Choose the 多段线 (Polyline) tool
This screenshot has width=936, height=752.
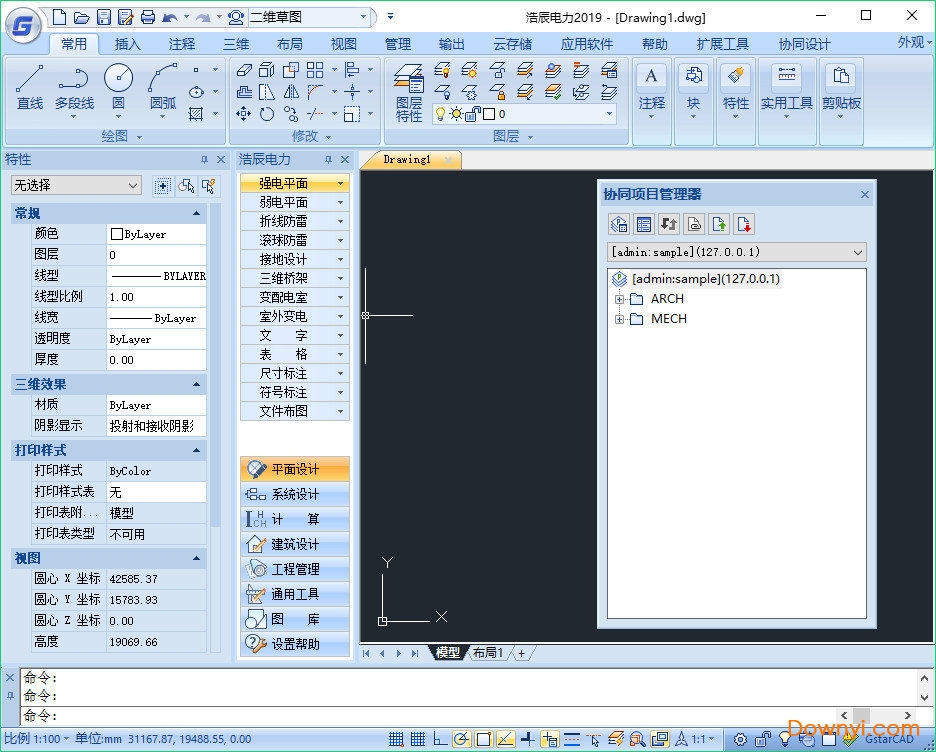click(x=74, y=87)
